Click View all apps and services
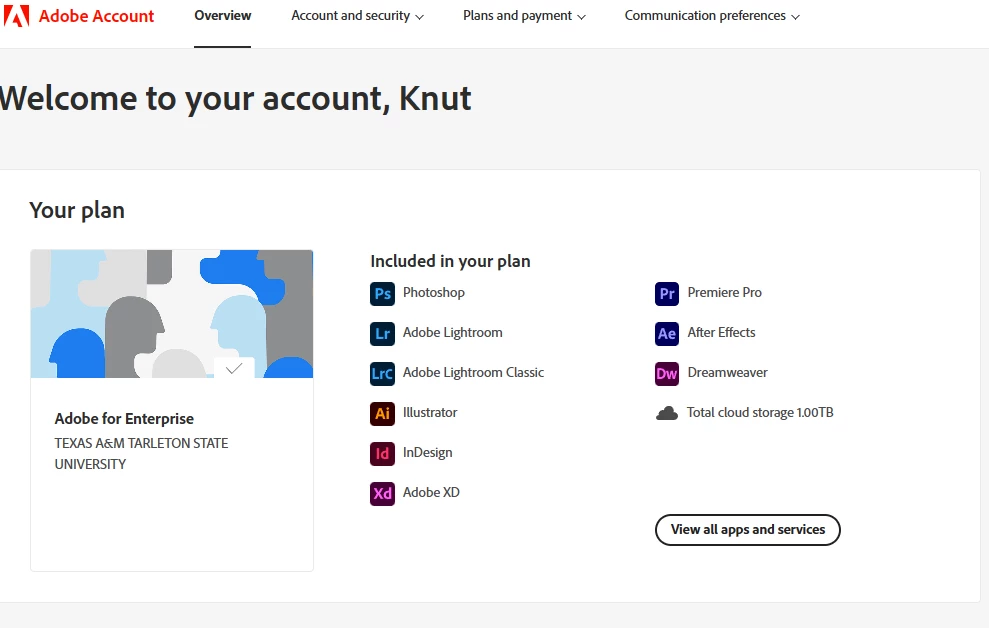The width and height of the screenshot is (989, 628). pos(747,530)
